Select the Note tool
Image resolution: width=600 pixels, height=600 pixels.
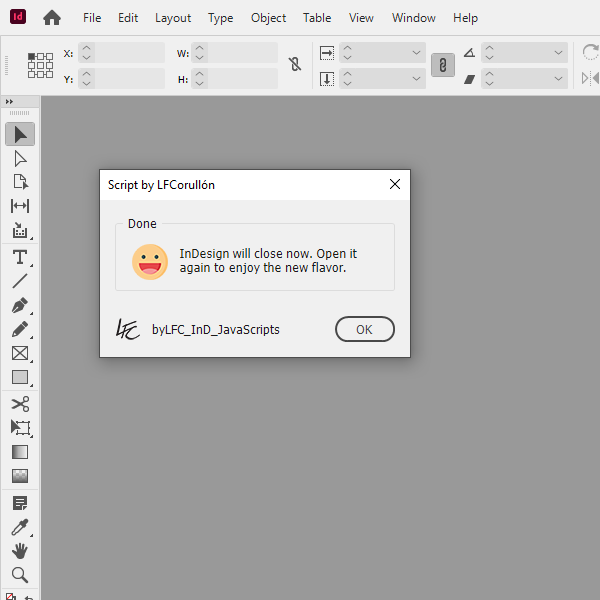point(20,503)
